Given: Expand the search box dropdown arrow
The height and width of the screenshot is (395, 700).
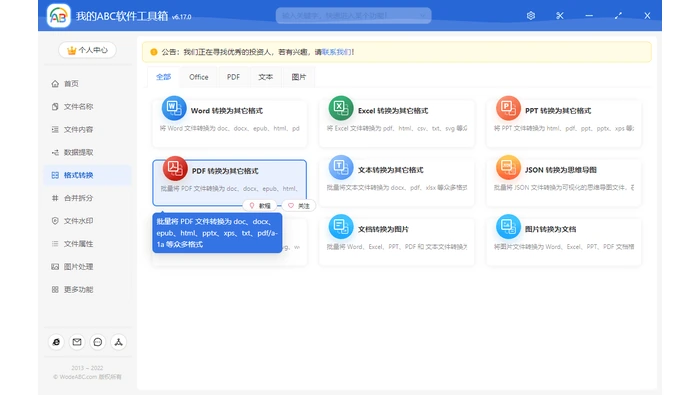Looking at the screenshot, I should [x=422, y=16].
